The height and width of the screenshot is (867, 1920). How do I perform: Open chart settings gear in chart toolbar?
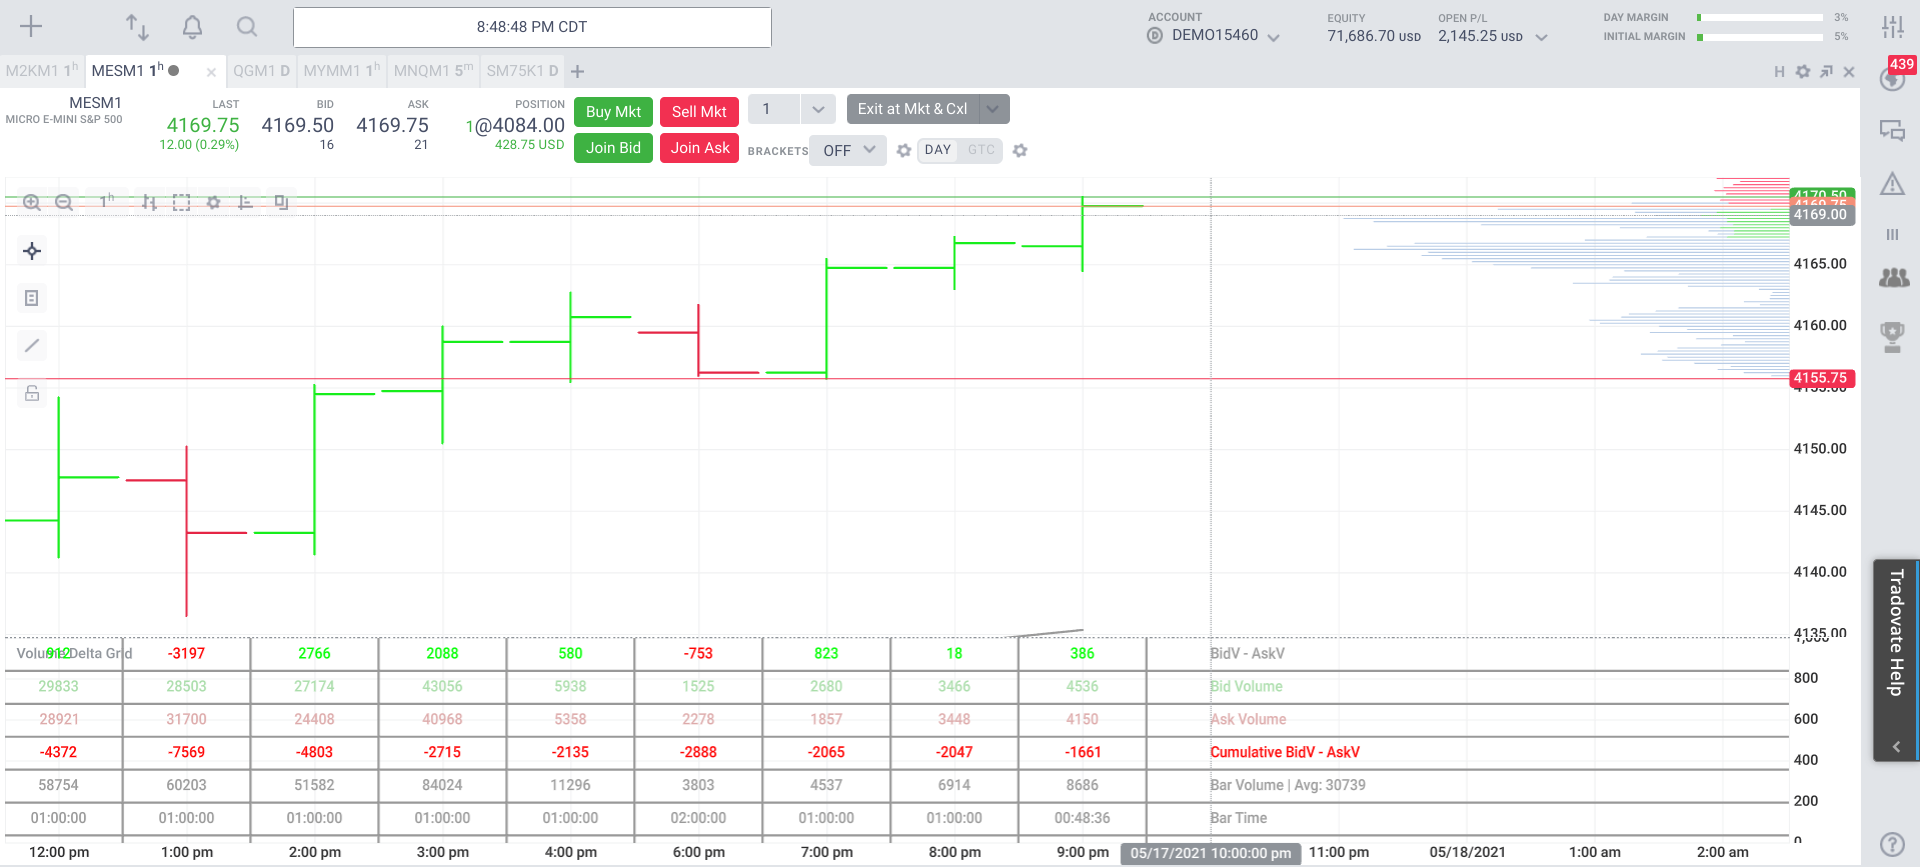[213, 202]
